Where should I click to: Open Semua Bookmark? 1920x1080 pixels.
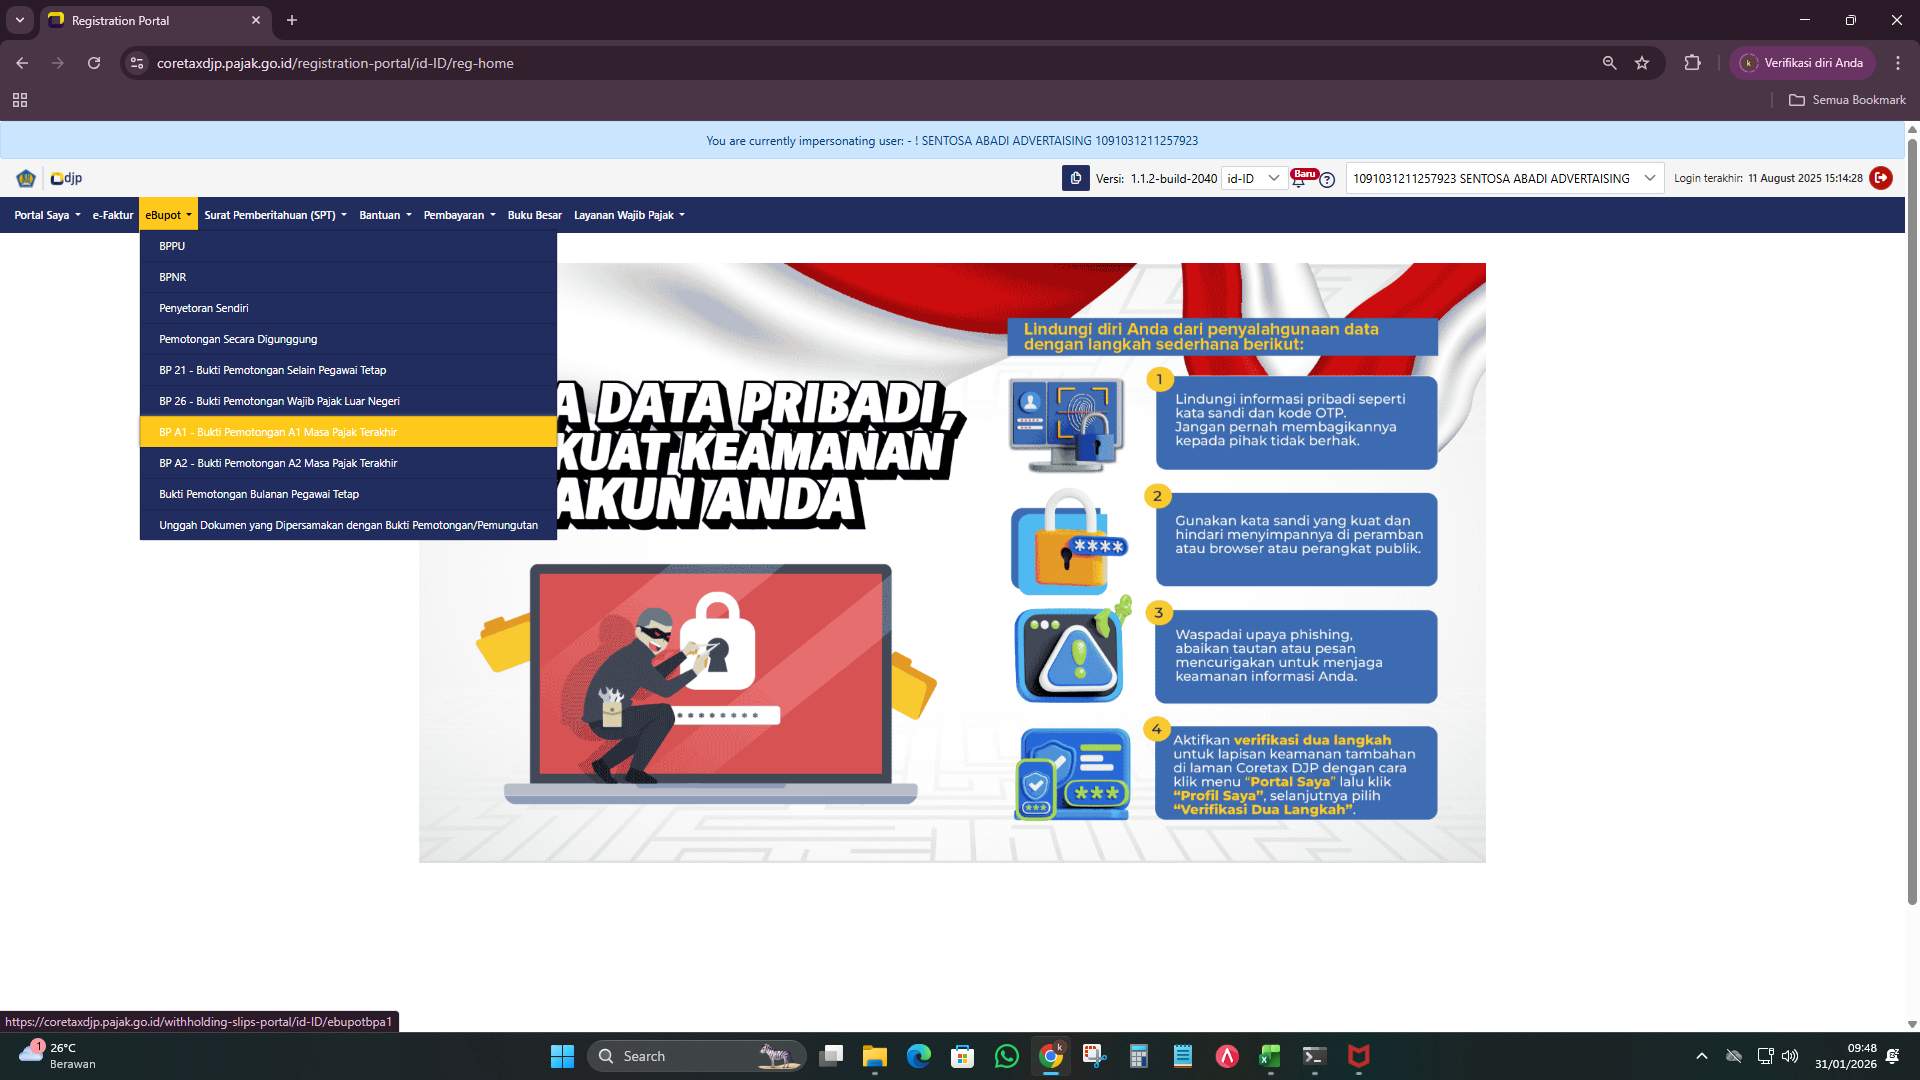(x=1848, y=100)
